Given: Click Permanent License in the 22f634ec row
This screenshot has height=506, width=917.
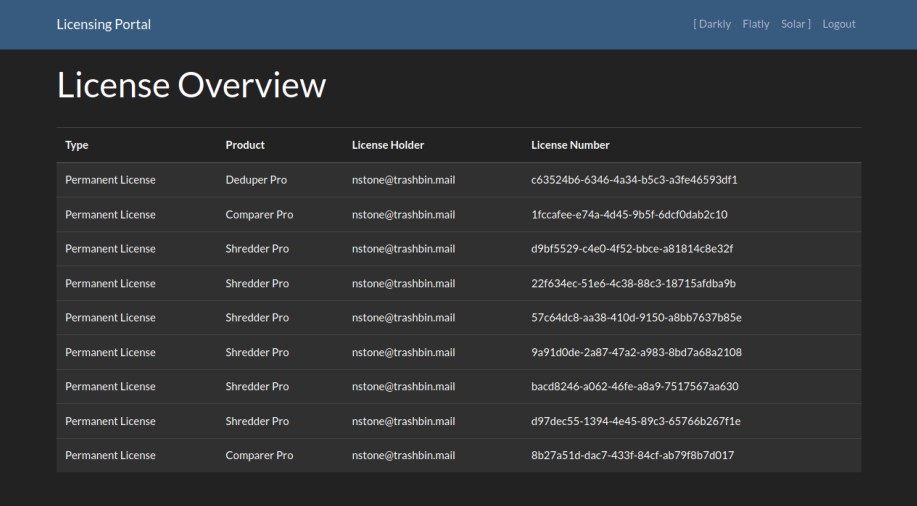Looking at the screenshot, I should coord(110,283).
